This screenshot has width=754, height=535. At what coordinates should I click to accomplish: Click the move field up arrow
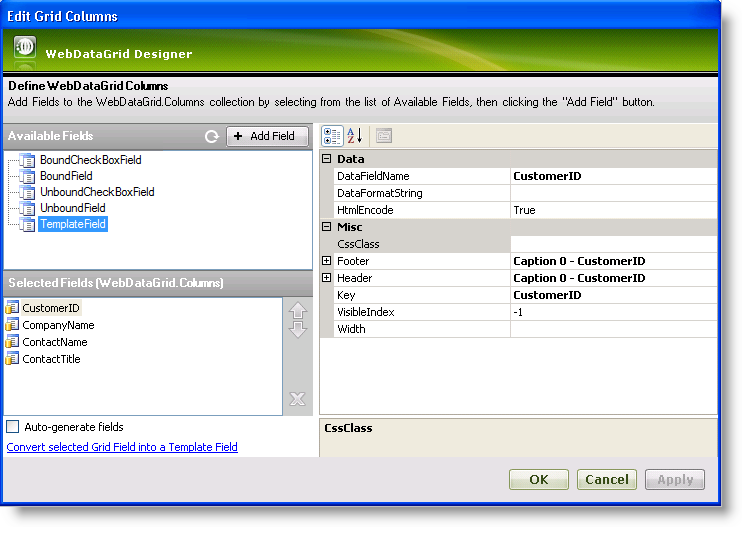tap(297, 311)
